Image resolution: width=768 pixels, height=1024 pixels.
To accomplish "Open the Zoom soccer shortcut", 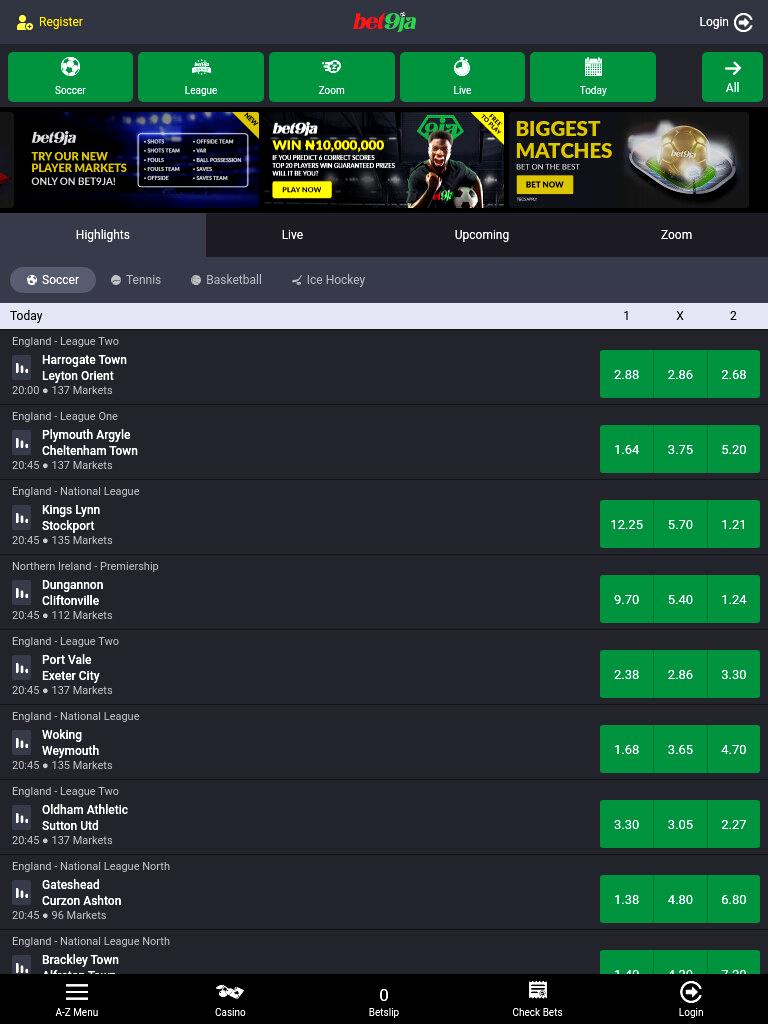I will (x=332, y=77).
